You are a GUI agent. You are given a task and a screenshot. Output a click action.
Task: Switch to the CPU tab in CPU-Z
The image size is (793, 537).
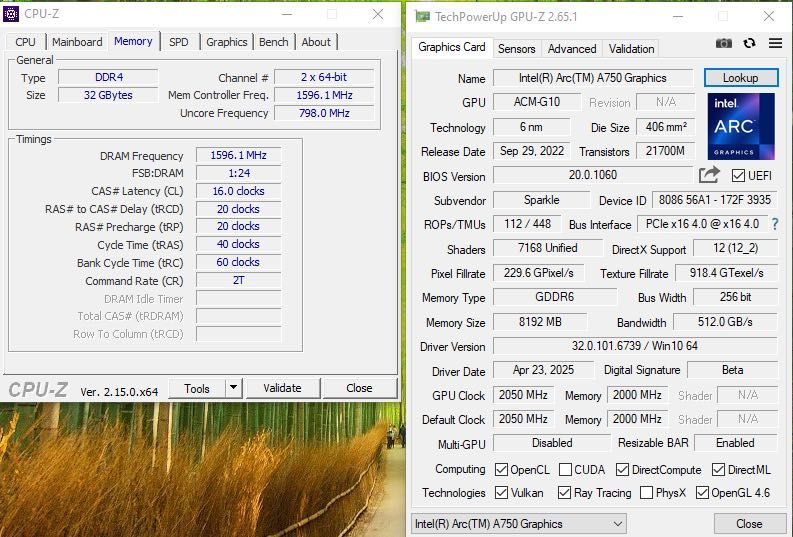click(25, 42)
